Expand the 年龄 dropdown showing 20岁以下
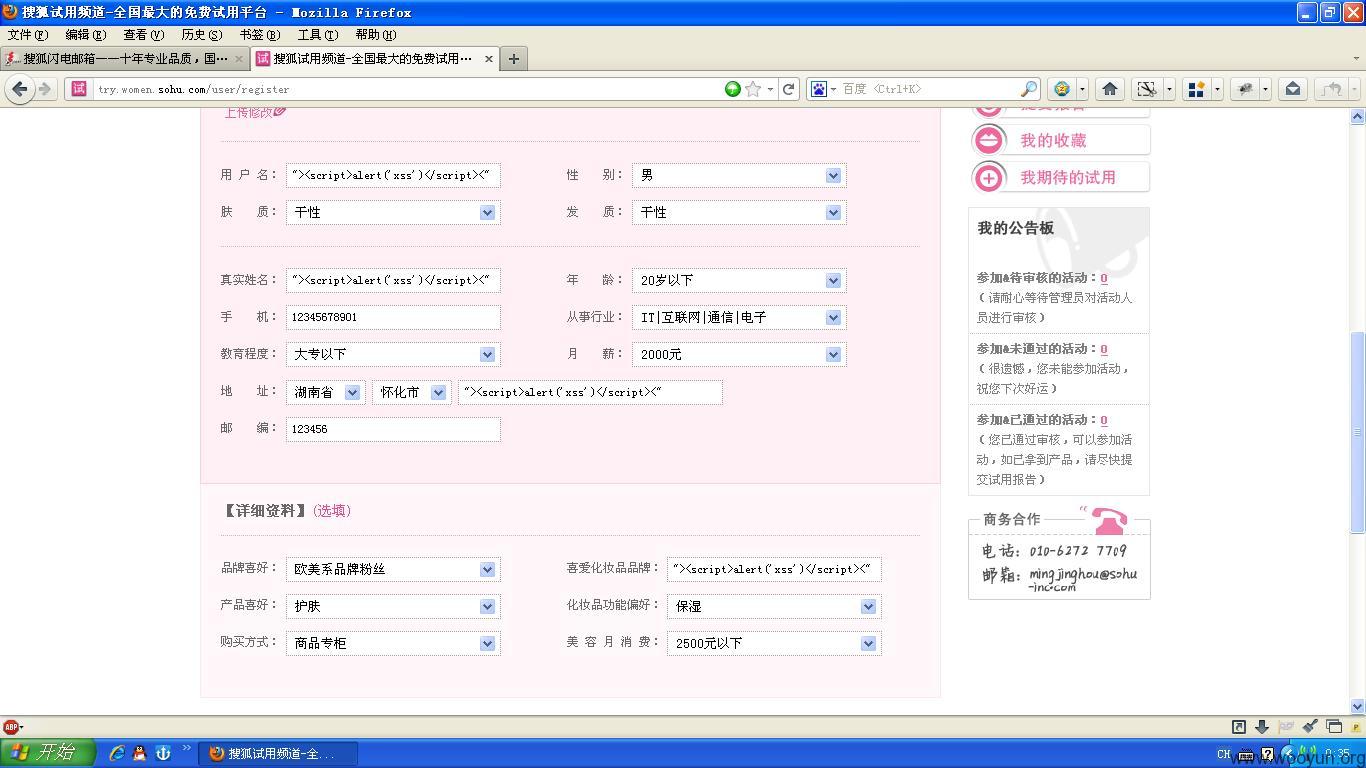 (739, 280)
